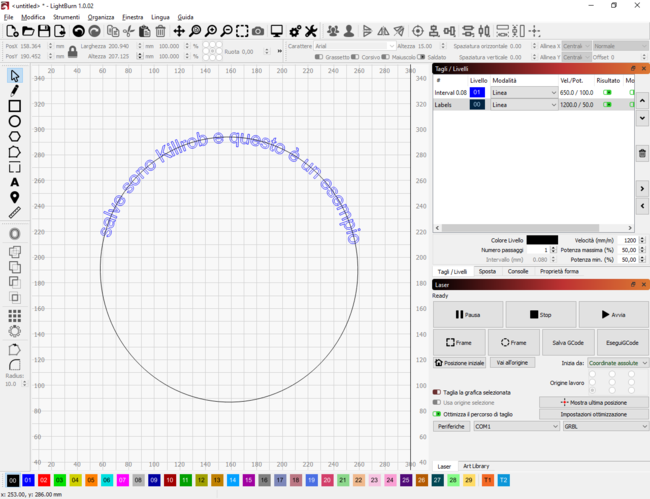Pick the red 02 color swatch

[44, 480]
